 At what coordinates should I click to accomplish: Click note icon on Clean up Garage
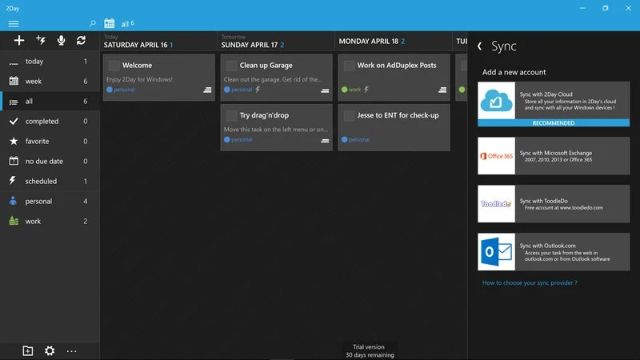pos(325,90)
